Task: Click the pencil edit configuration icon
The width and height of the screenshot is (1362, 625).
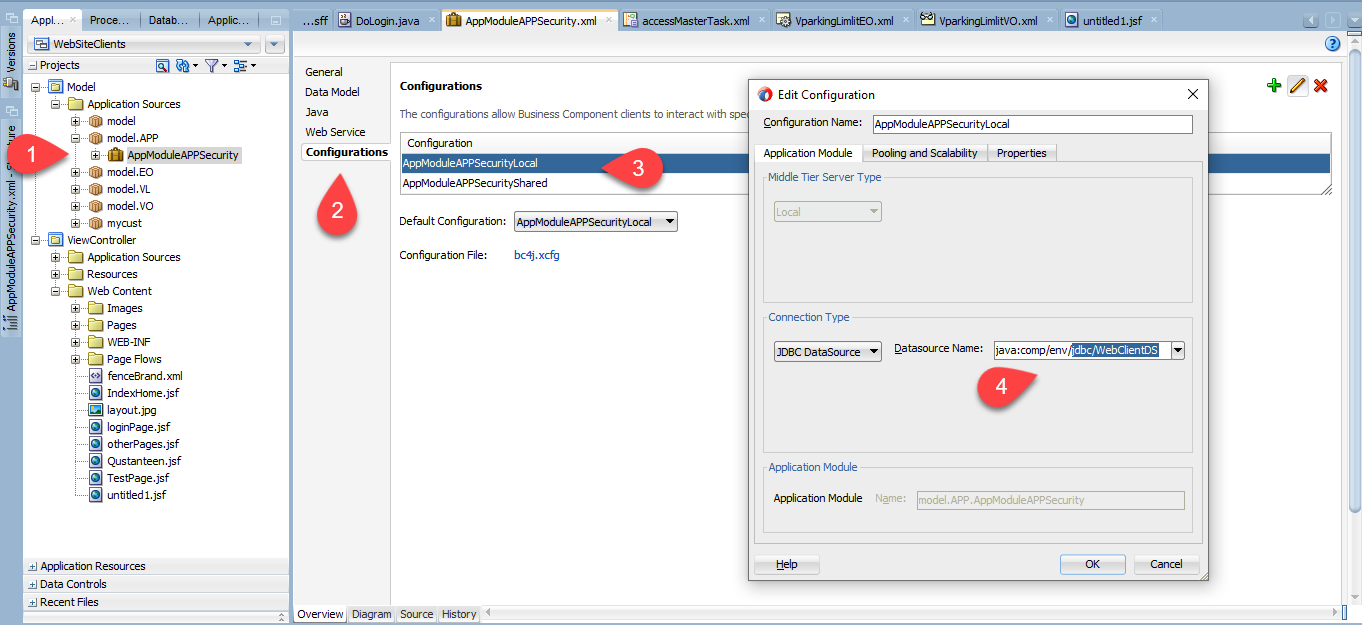Action: (x=1297, y=86)
